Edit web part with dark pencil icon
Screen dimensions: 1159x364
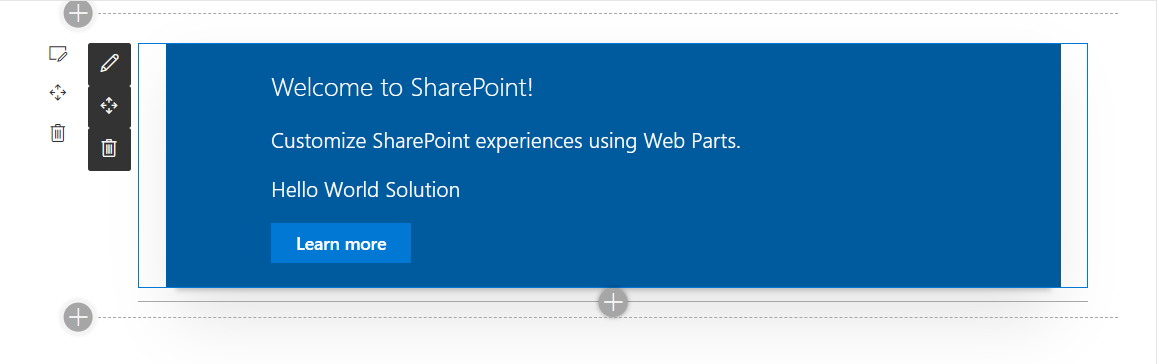point(109,64)
